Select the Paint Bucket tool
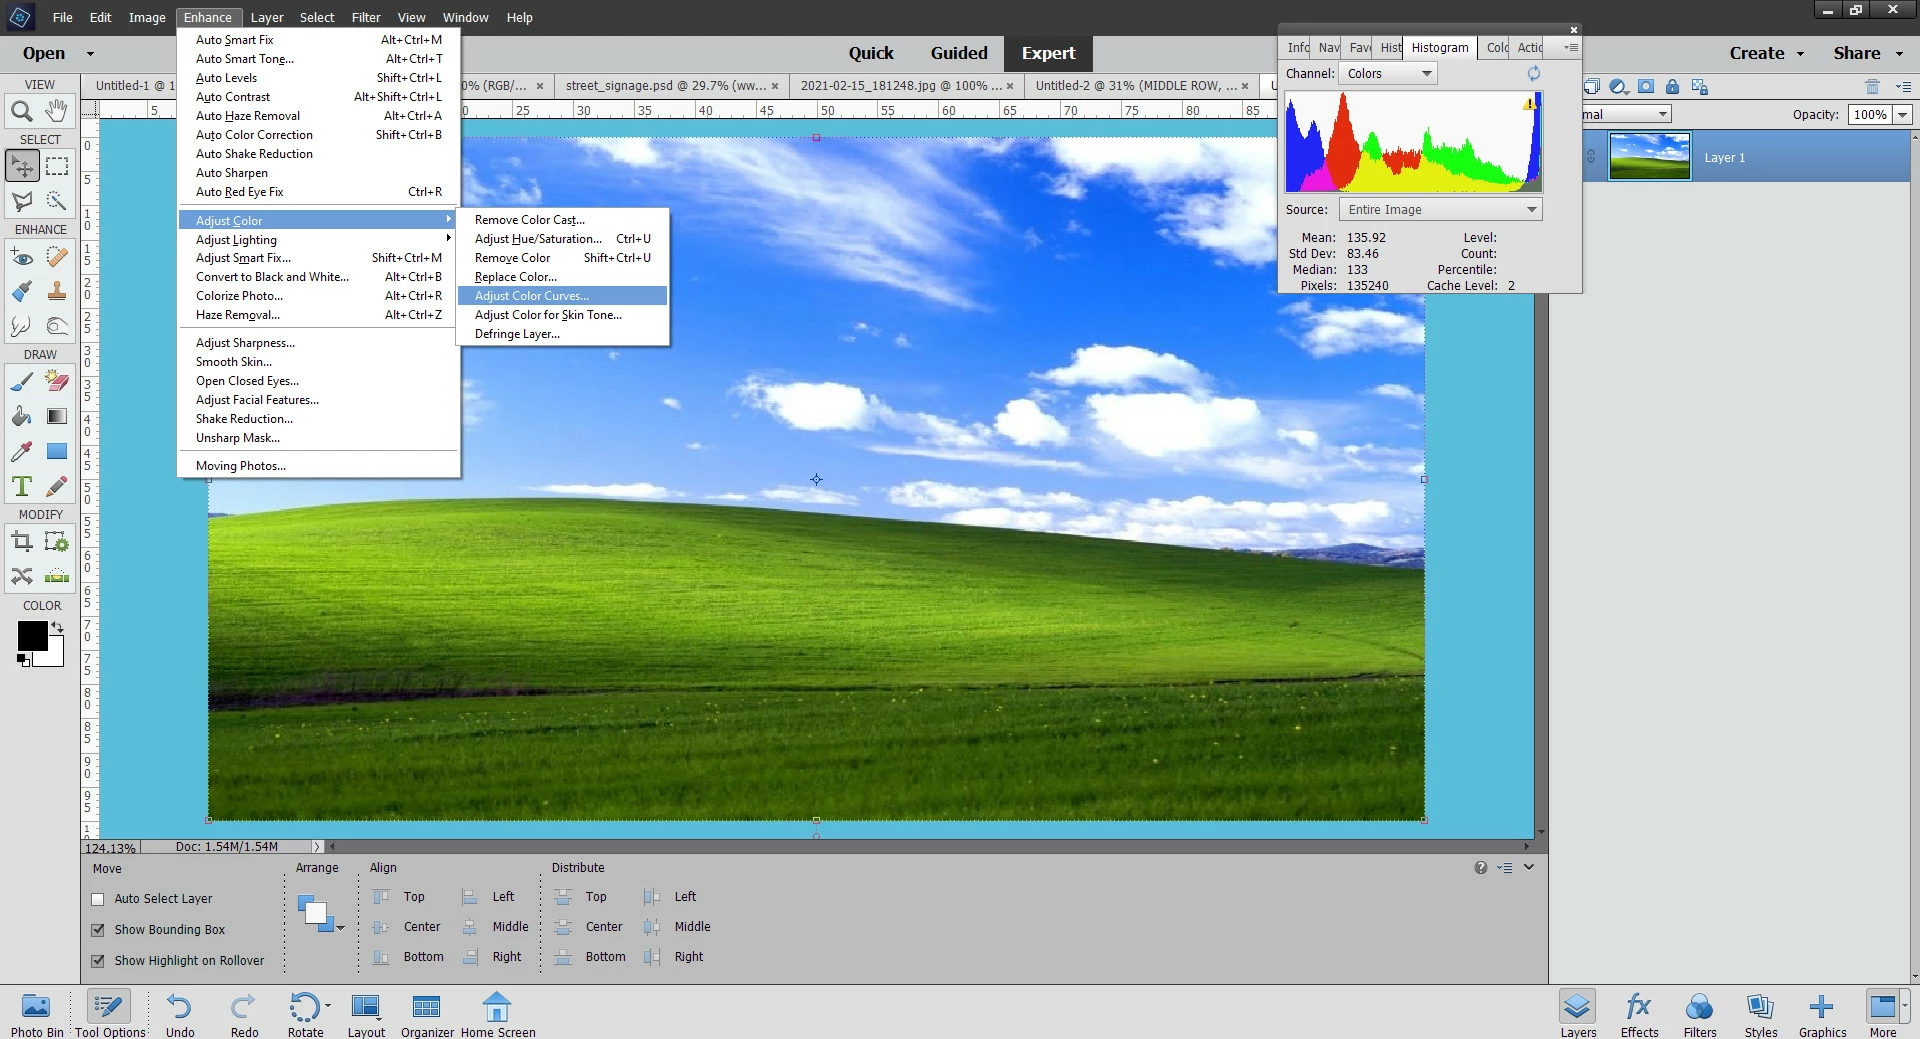The width and height of the screenshot is (1920, 1039). click(21, 416)
